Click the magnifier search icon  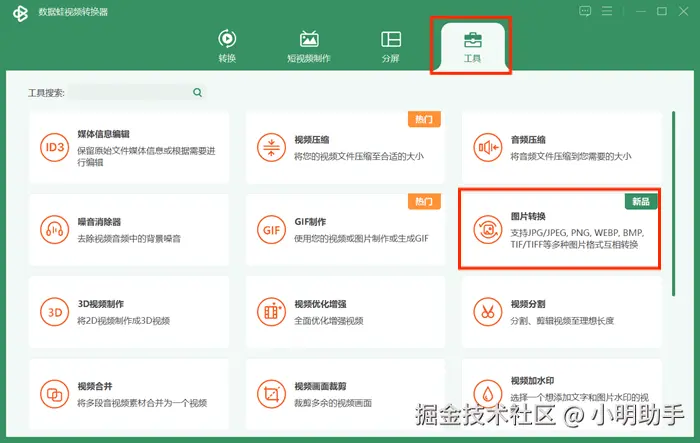(x=197, y=92)
